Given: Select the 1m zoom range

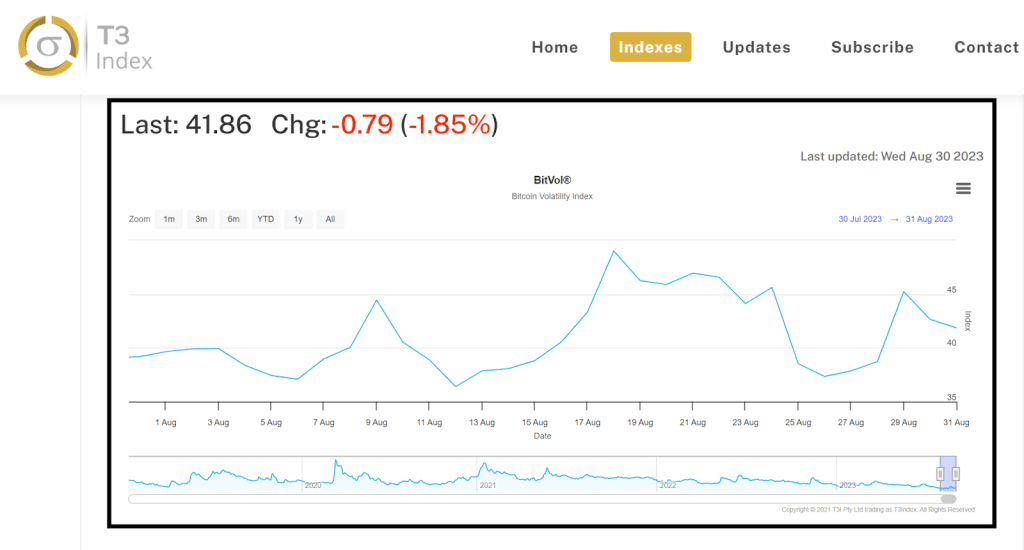Looking at the screenshot, I should [x=169, y=219].
